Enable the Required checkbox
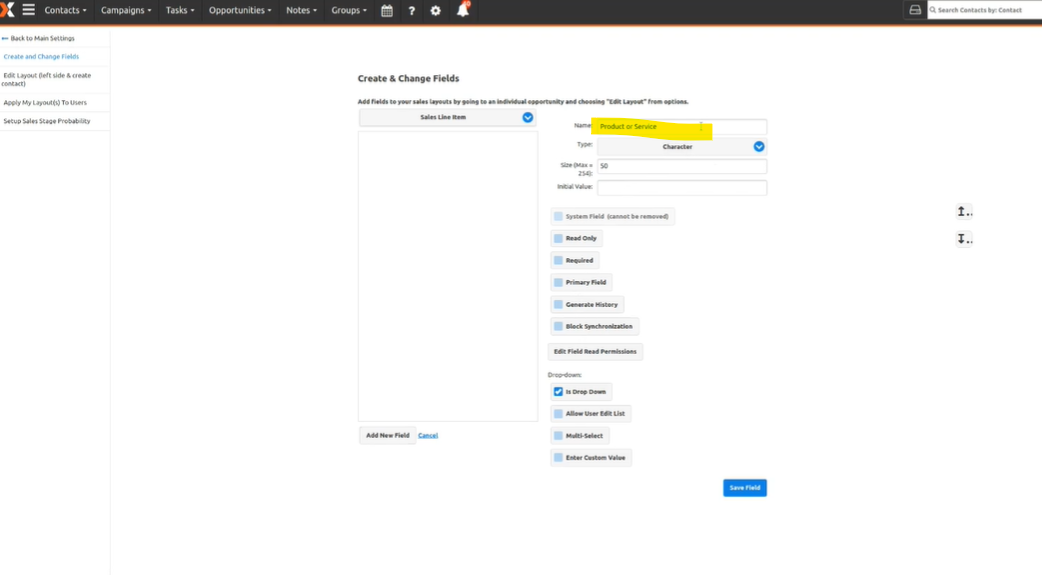This screenshot has height=575, width=1042. click(x=558, y=260)
